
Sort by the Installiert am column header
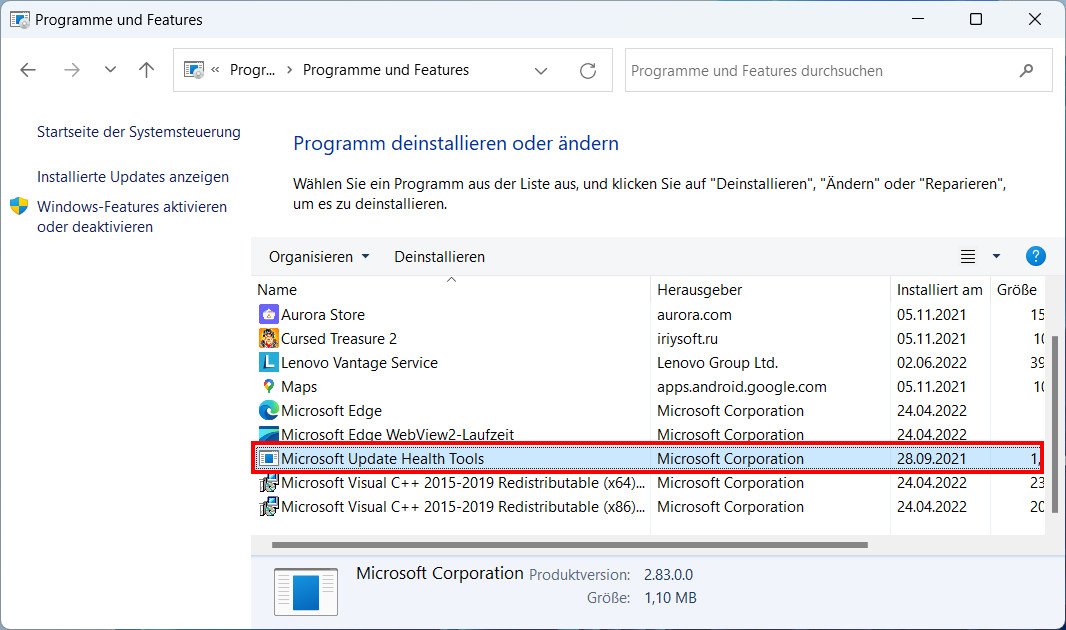point(940,290)
